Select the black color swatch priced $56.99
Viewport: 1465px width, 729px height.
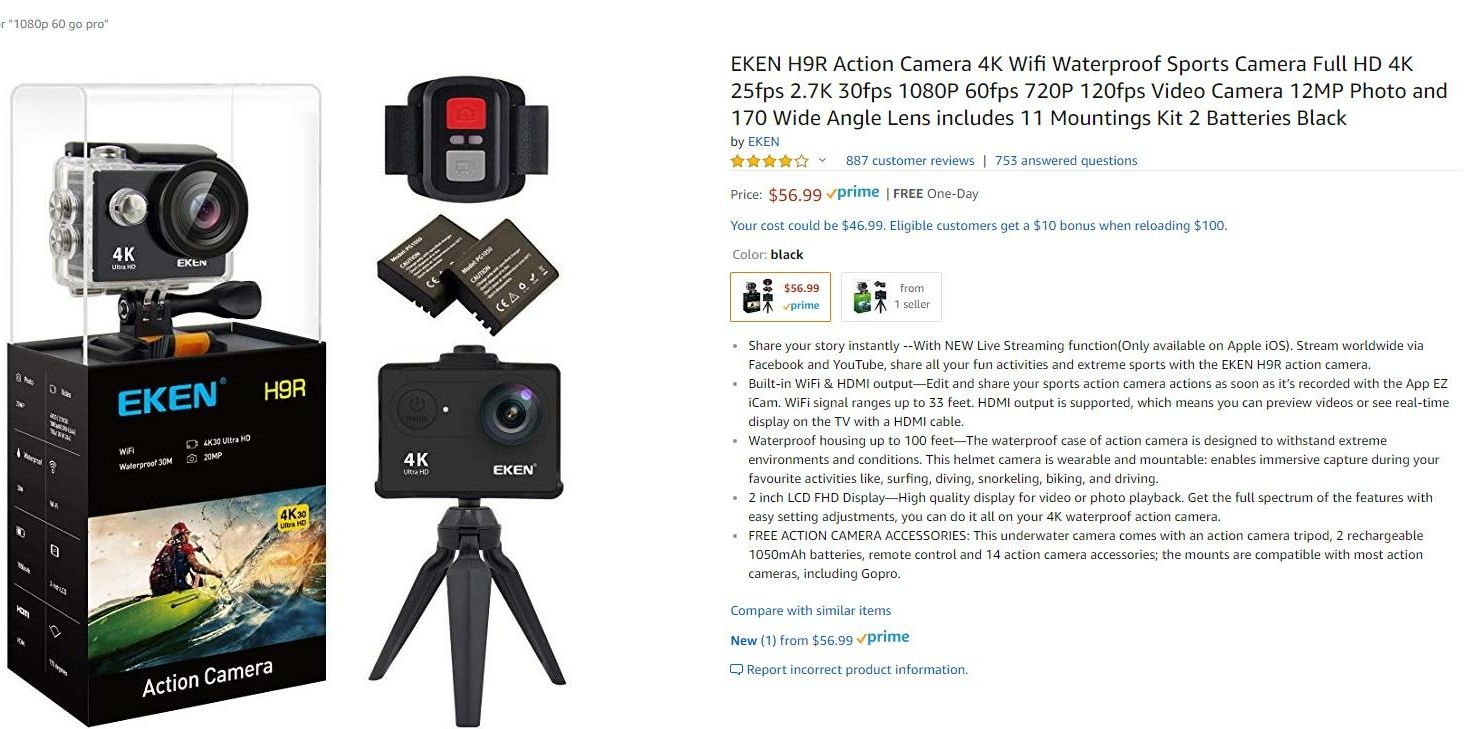coord(780,297)
